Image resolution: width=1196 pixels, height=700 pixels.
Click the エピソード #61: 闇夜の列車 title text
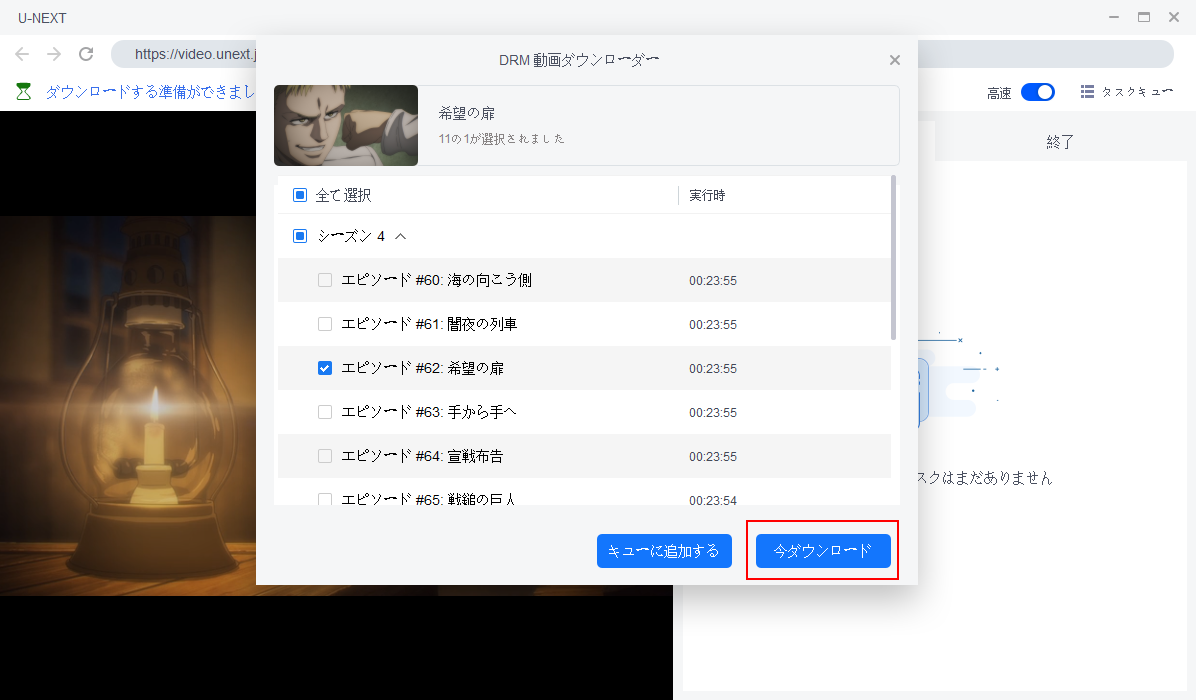pyautogui.click(x=429, y=324)
